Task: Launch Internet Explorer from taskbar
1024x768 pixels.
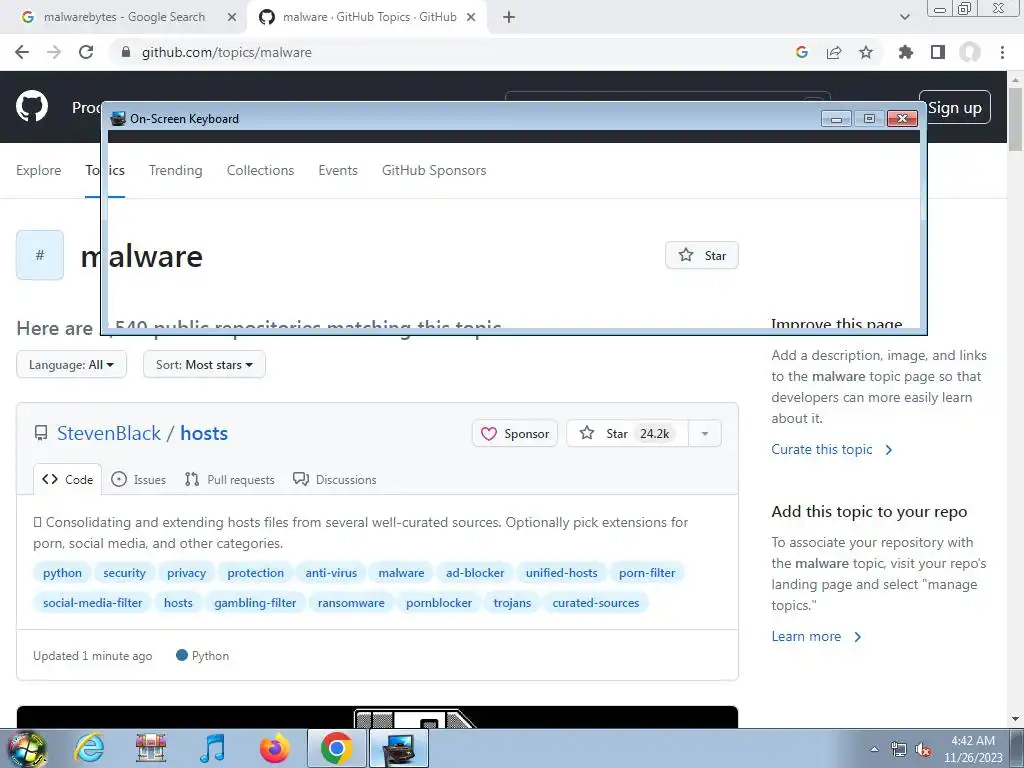Action: (89, 748)
